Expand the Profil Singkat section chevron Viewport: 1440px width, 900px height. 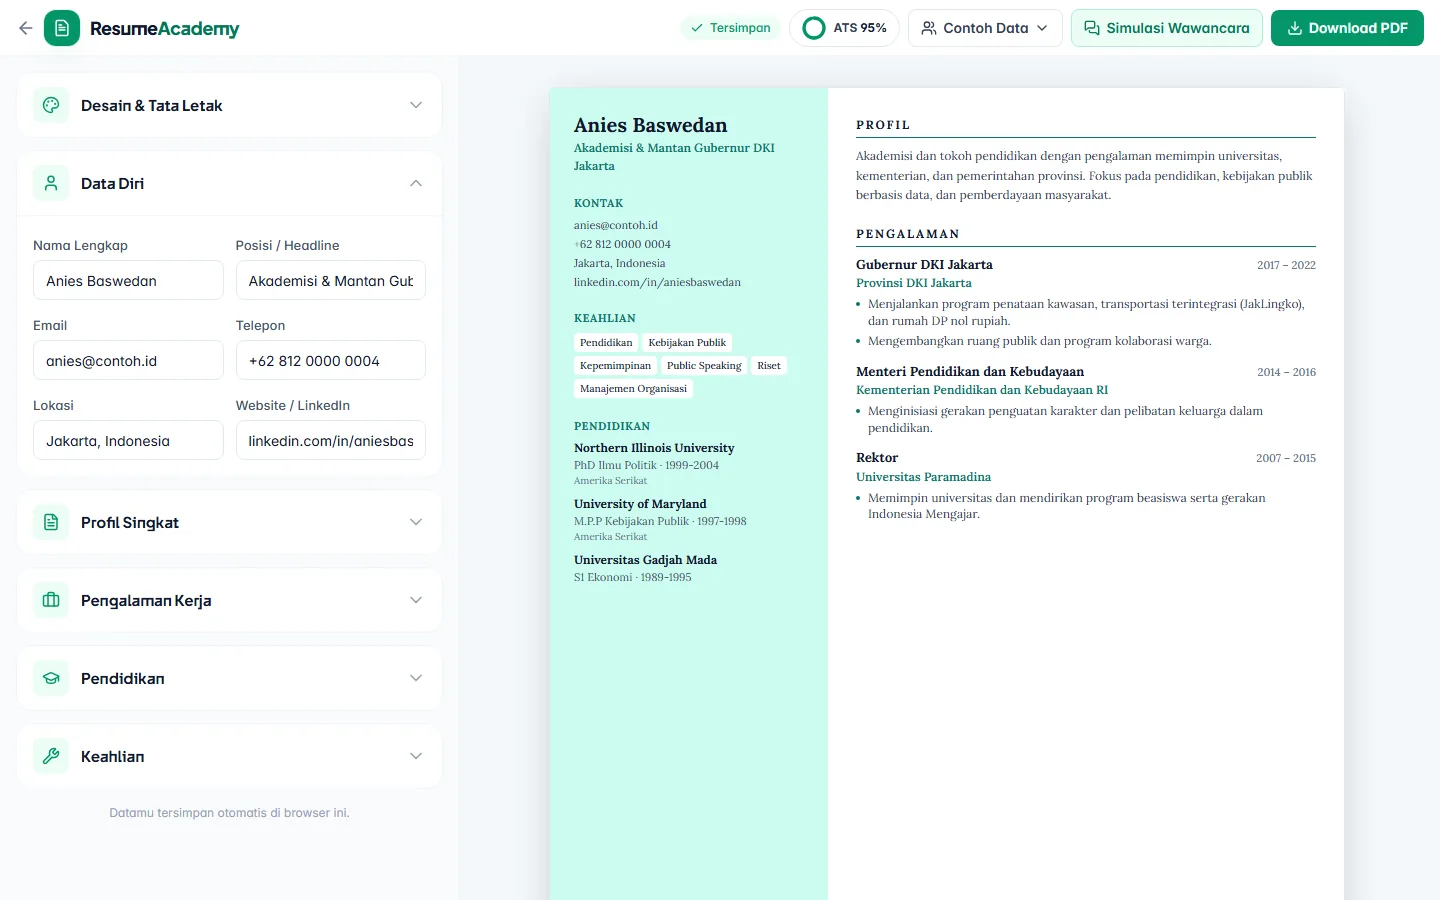416,522
